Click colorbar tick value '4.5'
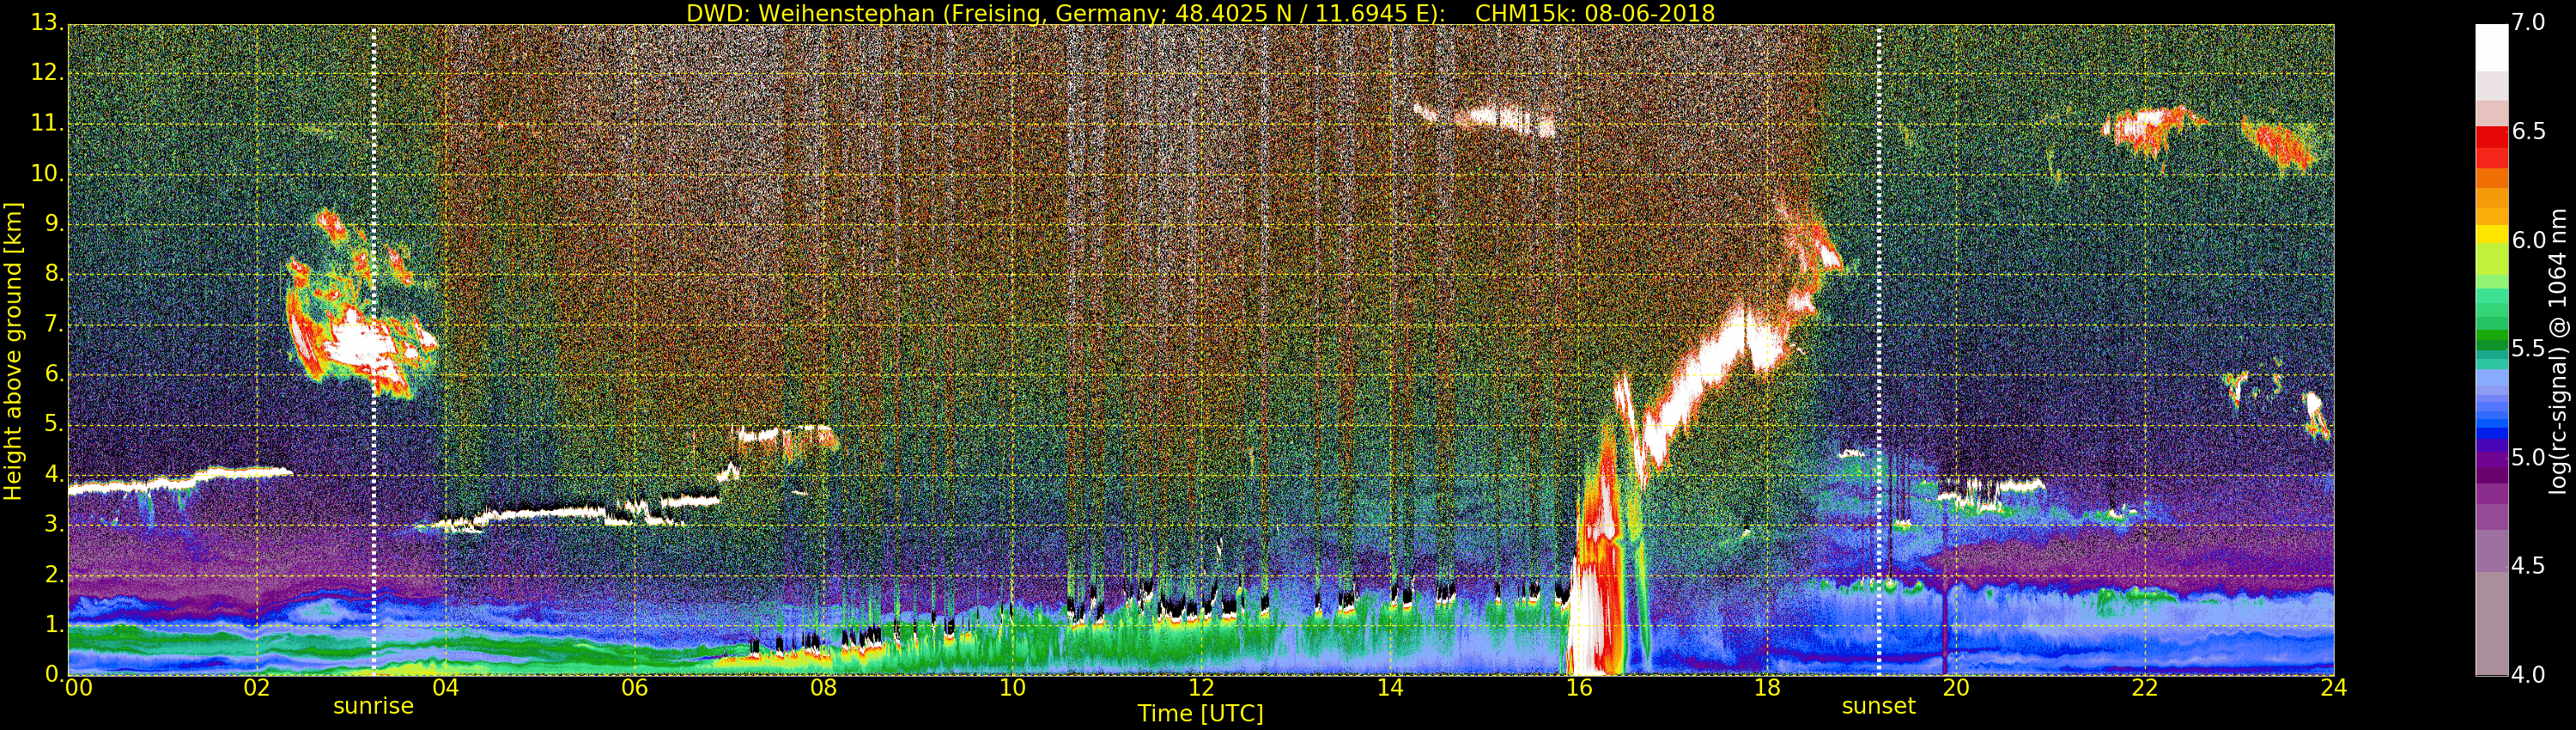This screenshot has height=730, width=2576. [x=2529, y=566]
